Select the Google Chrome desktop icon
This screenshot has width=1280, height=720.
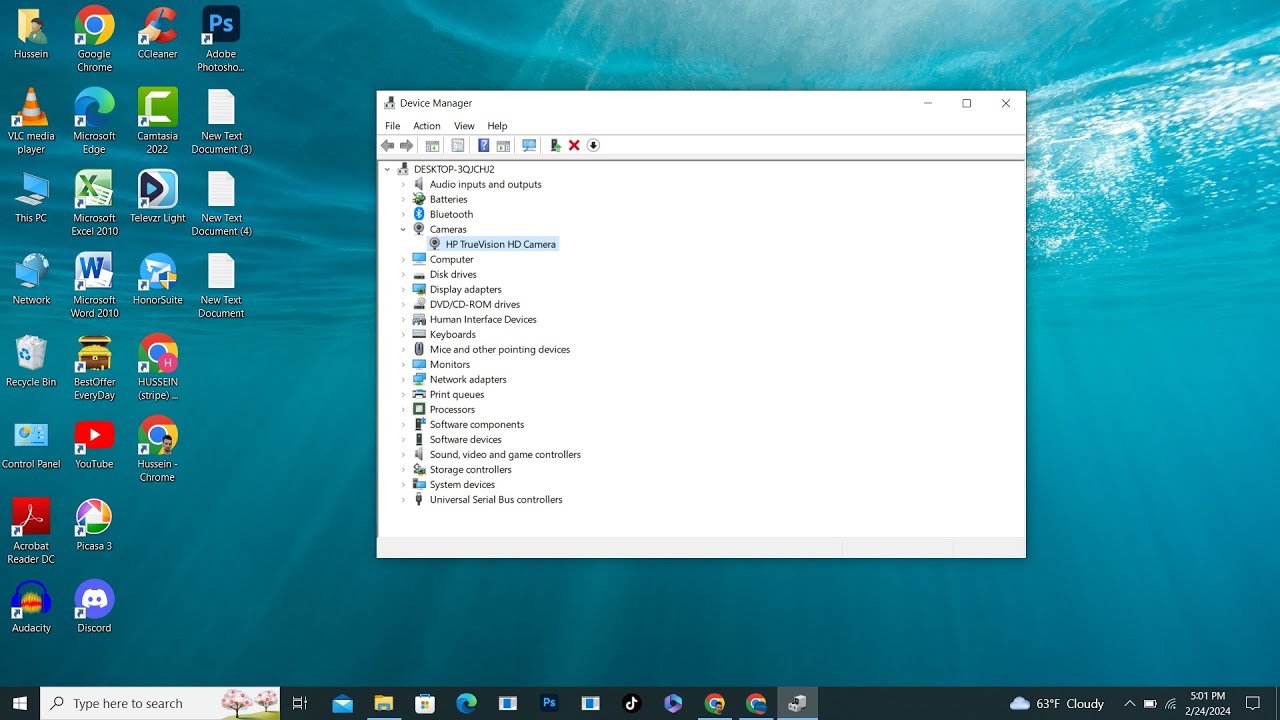click(94, 40)
